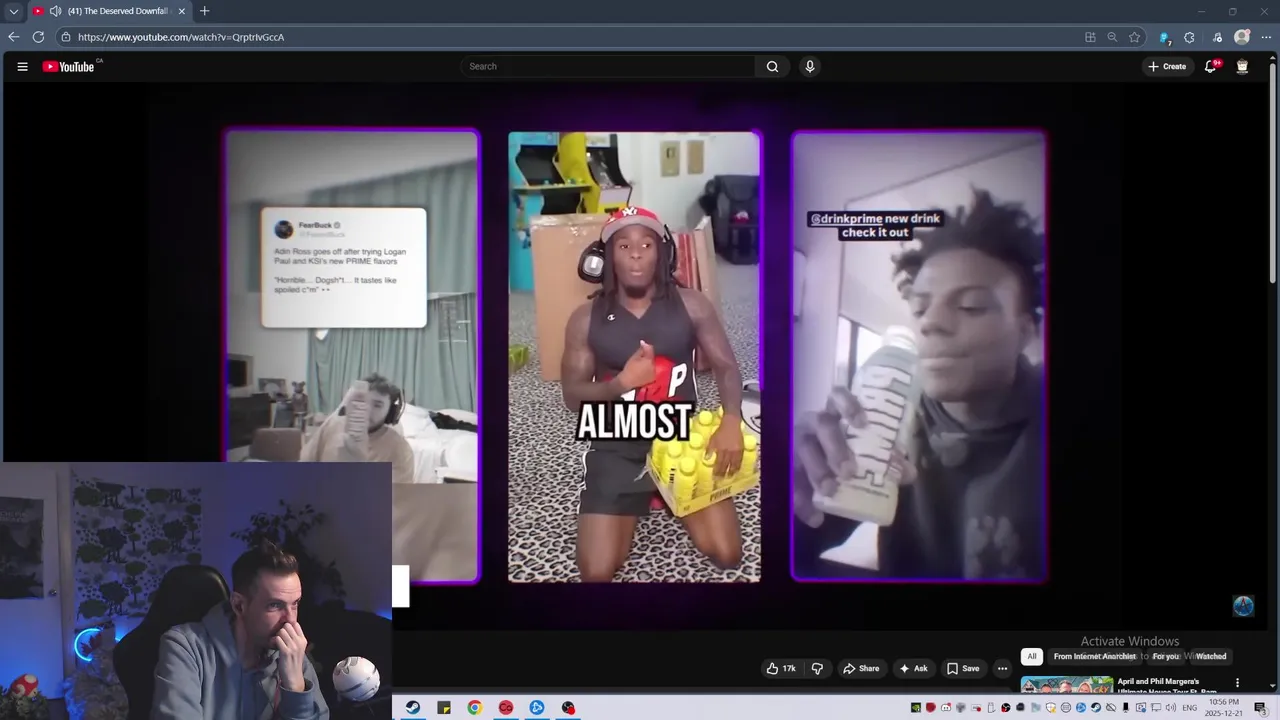
Task: Open a new browser tab
Action: (x=204, y=11)
